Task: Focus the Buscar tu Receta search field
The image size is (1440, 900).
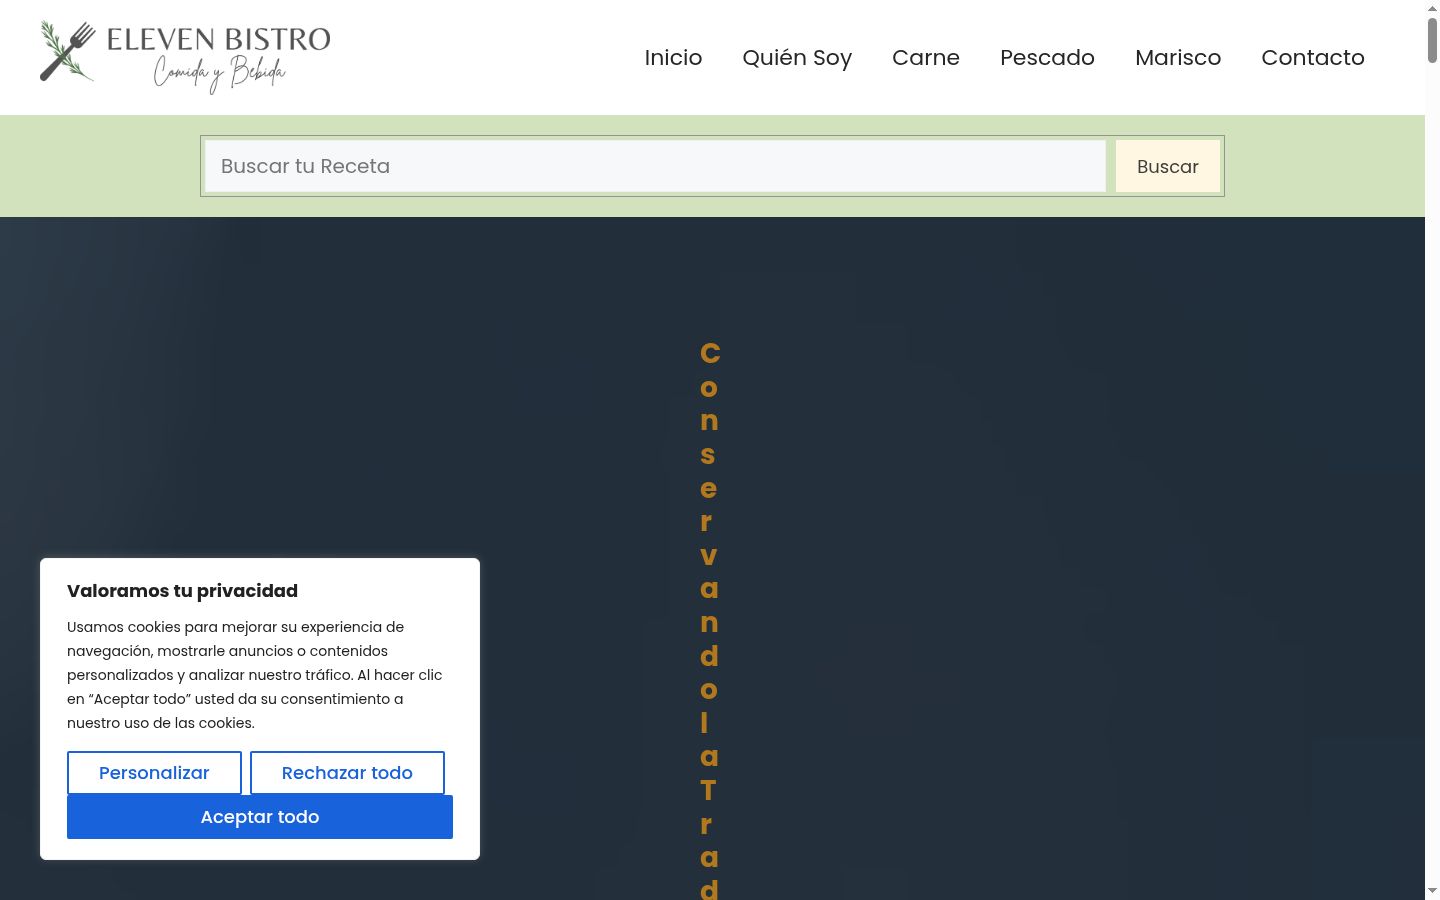Action: [656, 166]
